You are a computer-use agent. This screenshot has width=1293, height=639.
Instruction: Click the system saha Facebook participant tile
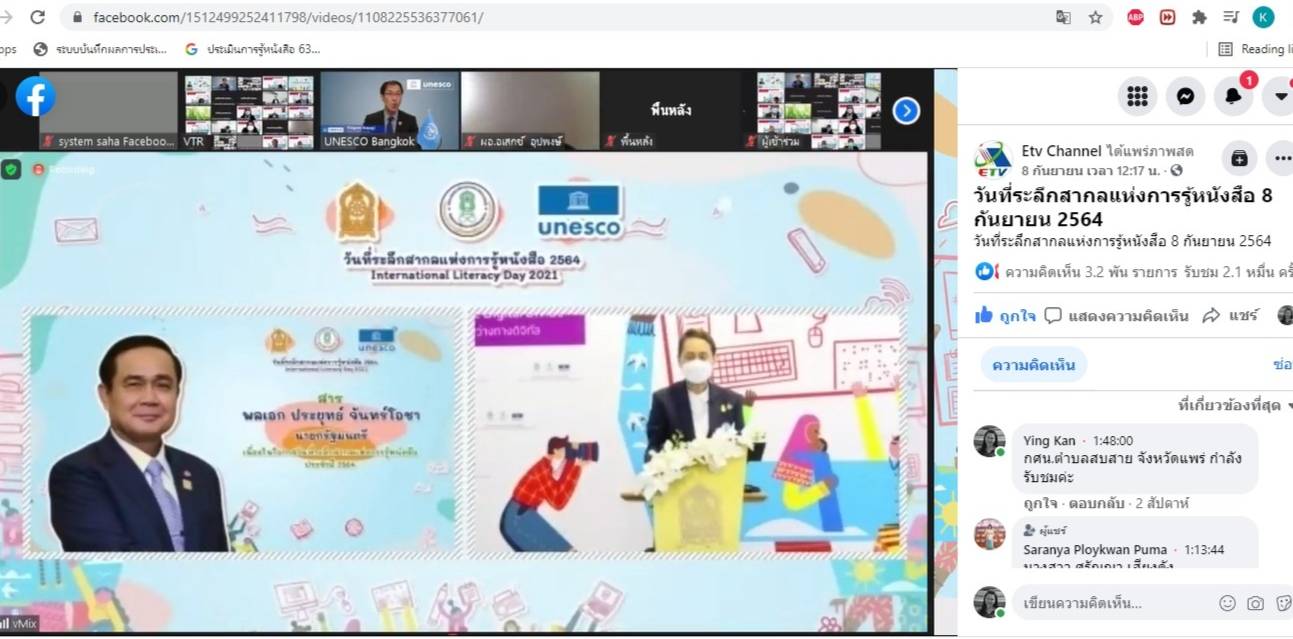coord(108,110)
